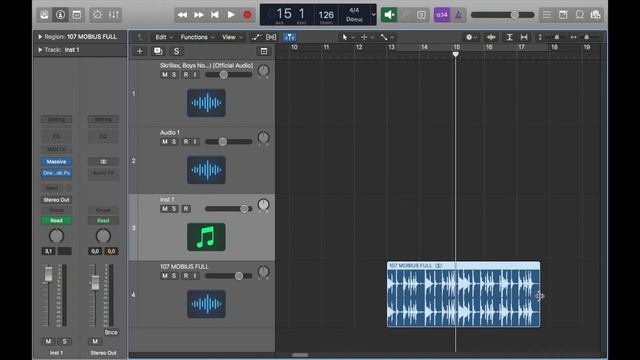Mute the Inst 1 track
Viewport: 640px width, 360px height.
click(164, 209)
